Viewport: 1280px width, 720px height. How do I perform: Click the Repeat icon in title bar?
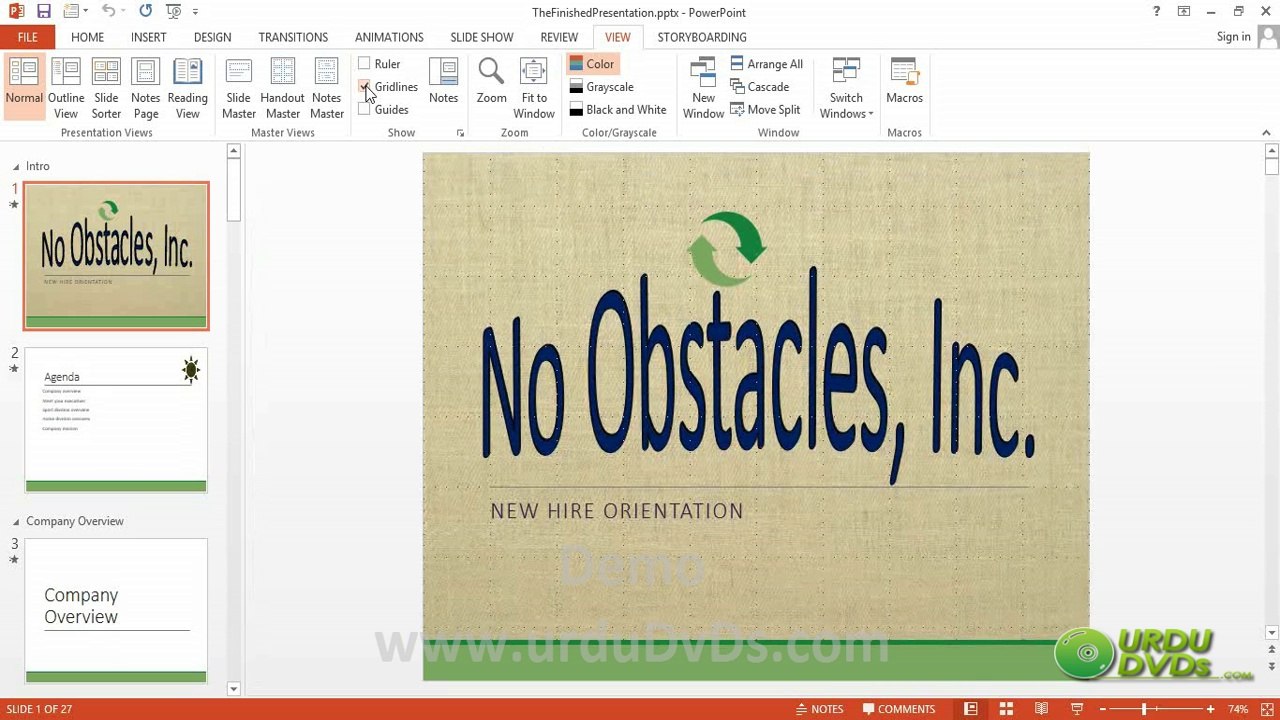tap(146, 12)
